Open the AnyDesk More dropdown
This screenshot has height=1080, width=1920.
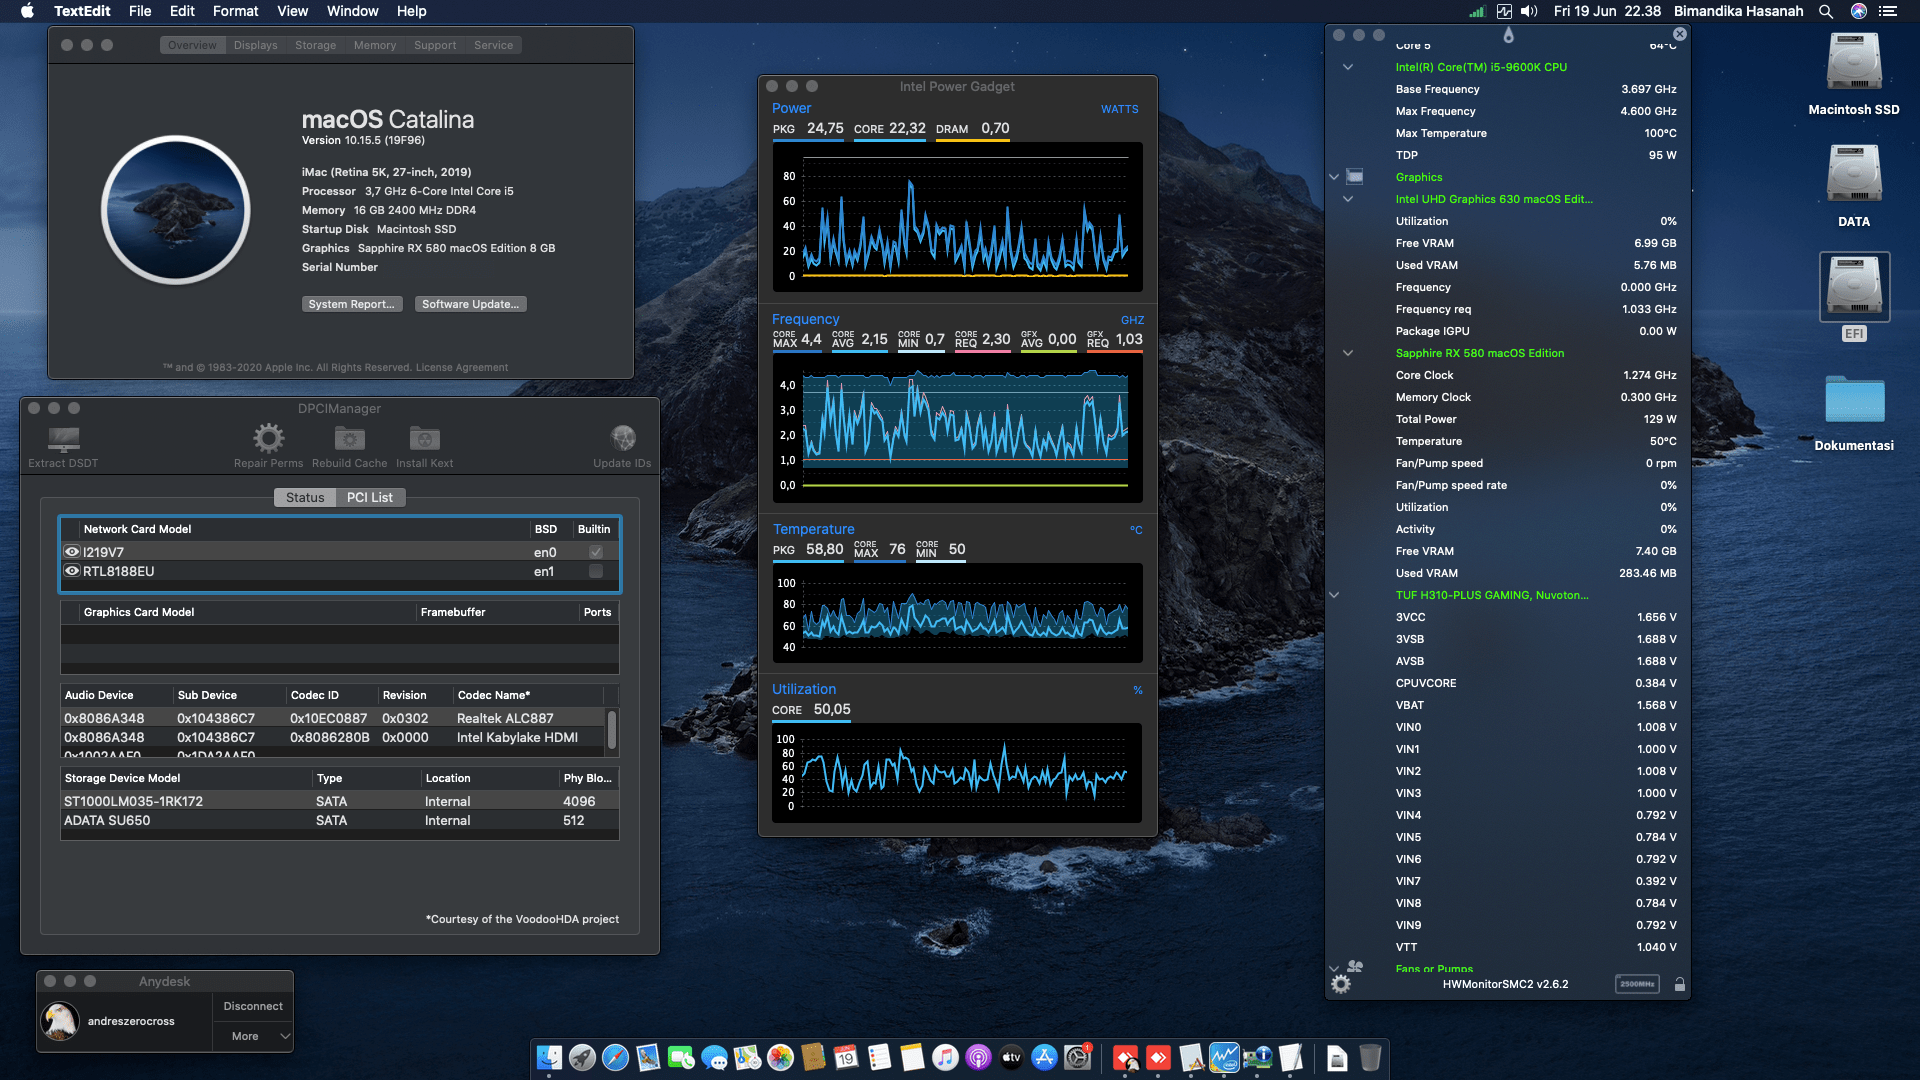[x=253, y=1036]
